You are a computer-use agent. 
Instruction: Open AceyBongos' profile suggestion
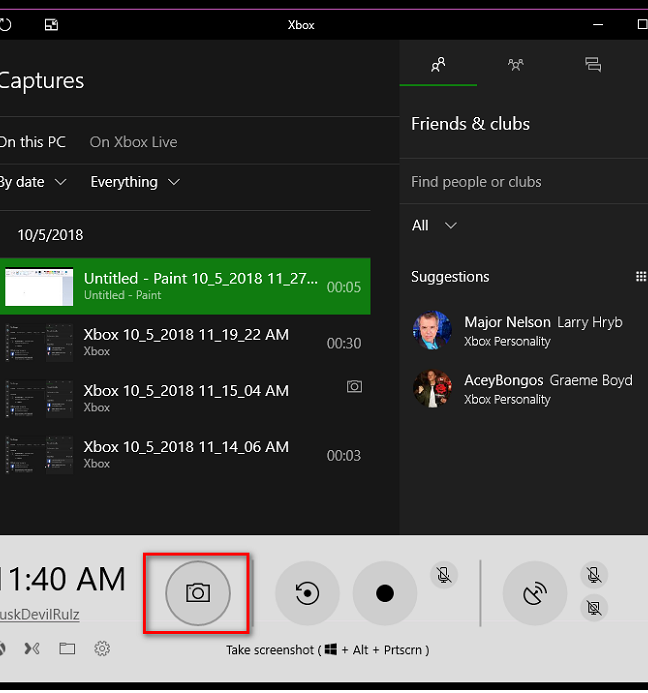(524, 389)
